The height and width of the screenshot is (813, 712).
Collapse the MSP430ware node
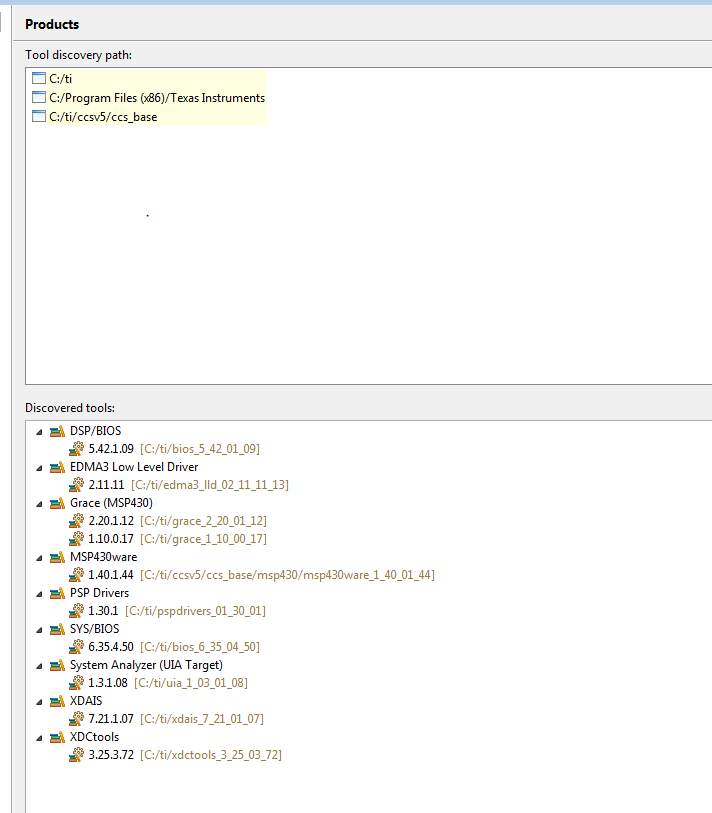[39, 558]
